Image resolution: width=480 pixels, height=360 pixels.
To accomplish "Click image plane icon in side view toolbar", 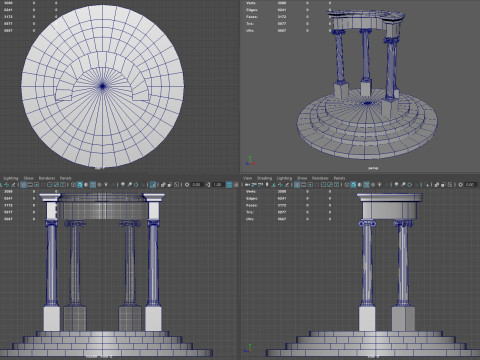I will coord(274,185).
